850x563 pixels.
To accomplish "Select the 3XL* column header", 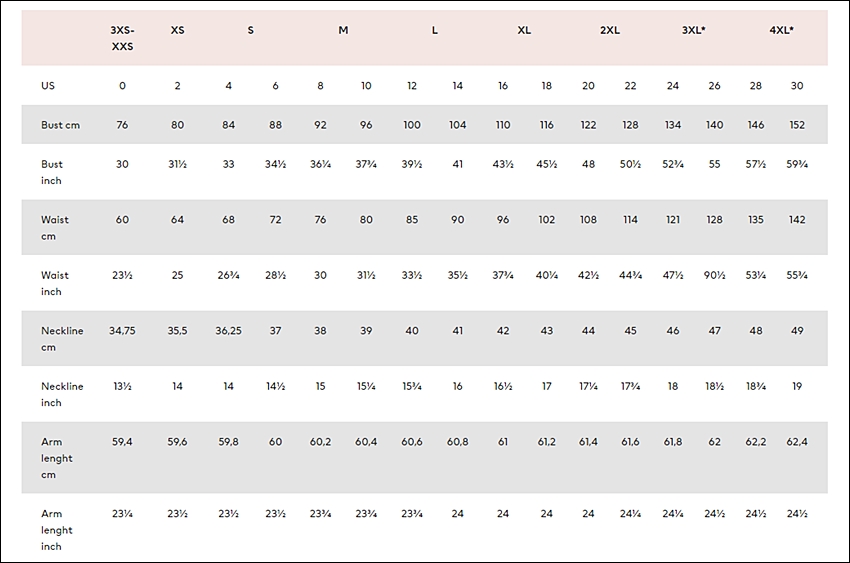I will point(693,30).
